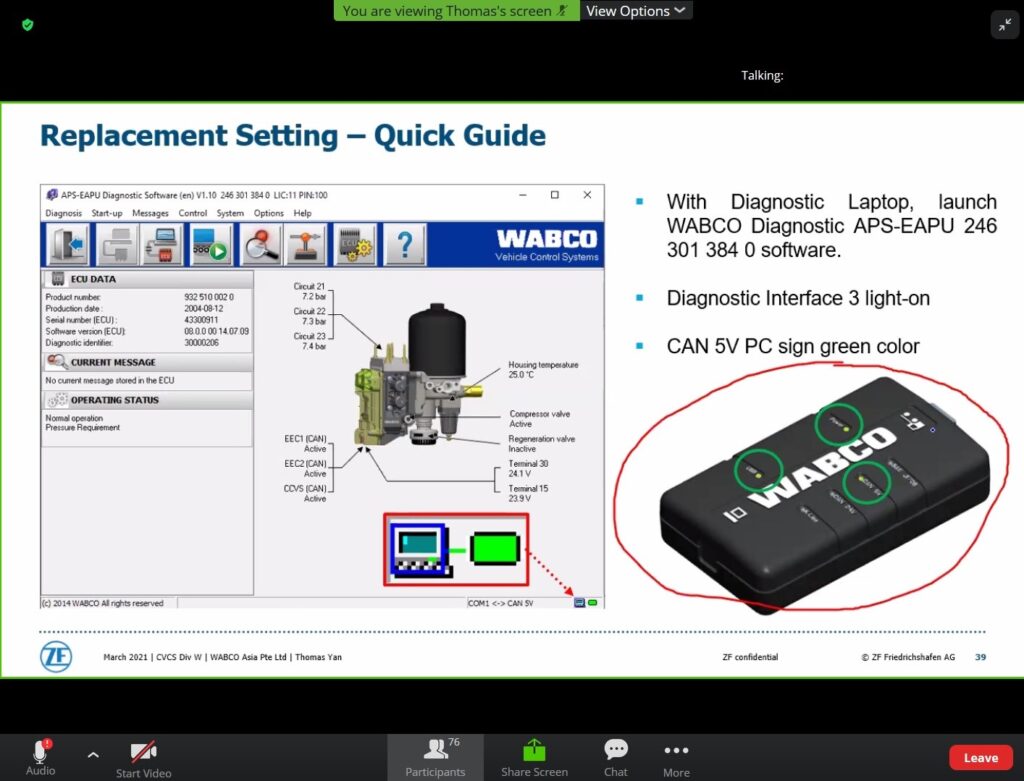The width and height of the screenshot is (1024, 781).
Task: Click the large green ECU connection graphic
Action: [x=495, y=549]
